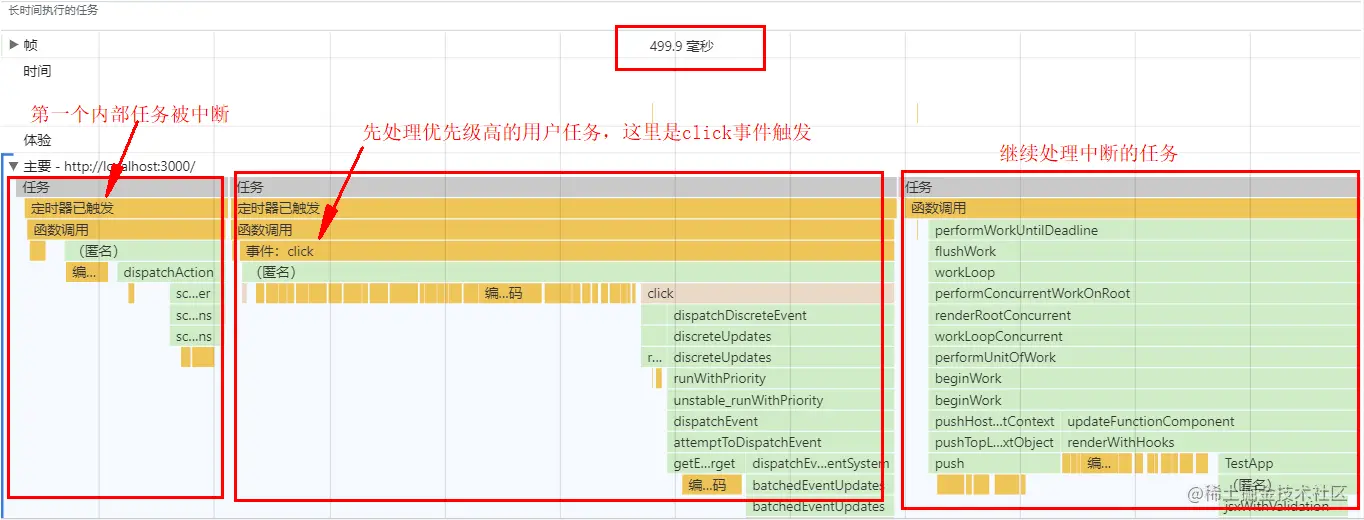Click the unstable_runWithPriority bar

pos(780,400)
